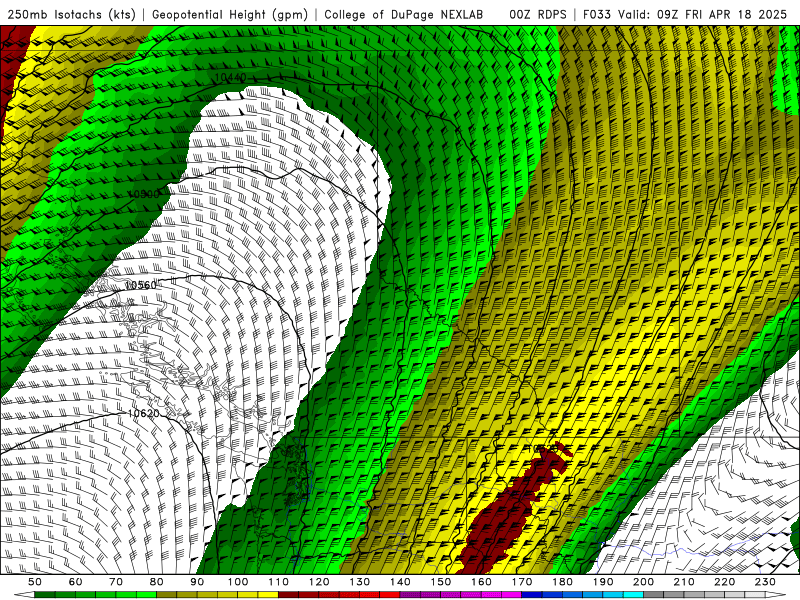The height and width of the screenshot is (600, 800).
Task: Click the 'Geopotential Height (gpm)' title text
Action: pyautogui.click(x=230, y=14)
